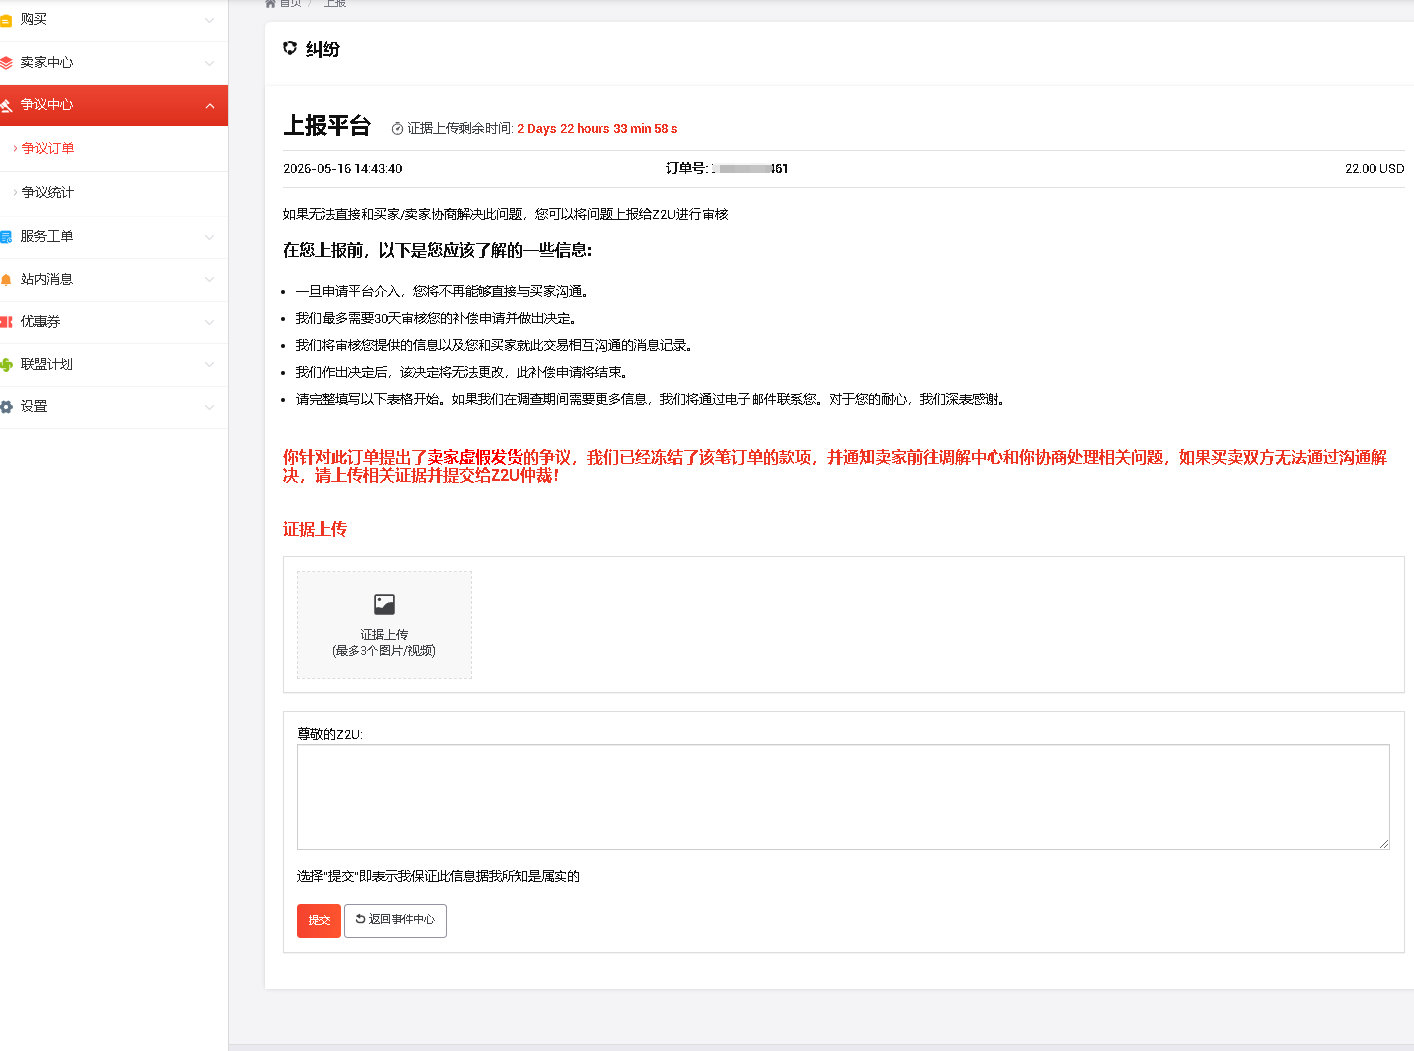Screen dimensions: 1414x1051
Task: Click the 尊敬的Z2U message textarea
Action: coord(843,797)
